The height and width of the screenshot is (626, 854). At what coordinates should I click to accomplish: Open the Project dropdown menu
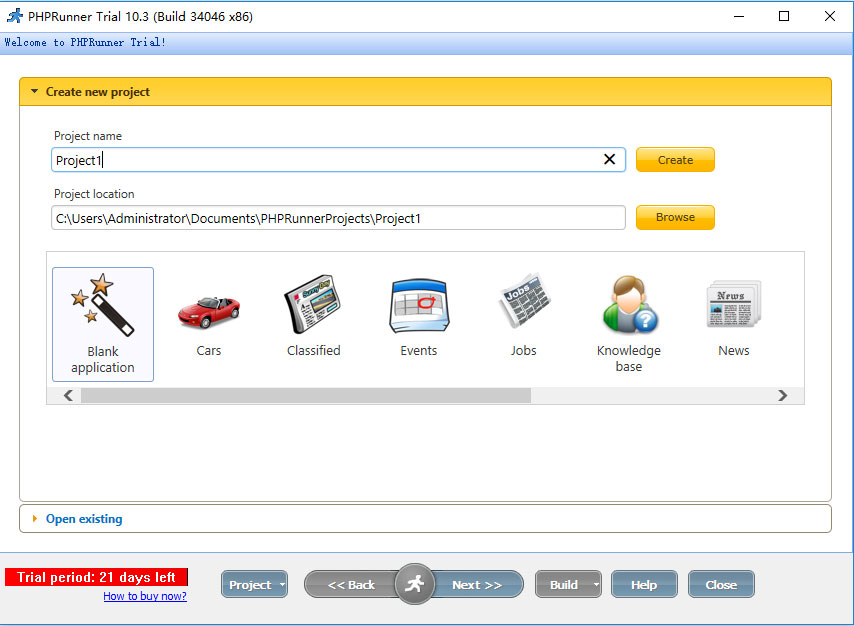254,585
